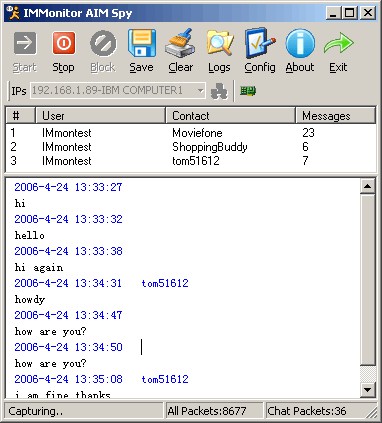
Task: Select the Moviefone conversation row
Action: click(191, 133)
